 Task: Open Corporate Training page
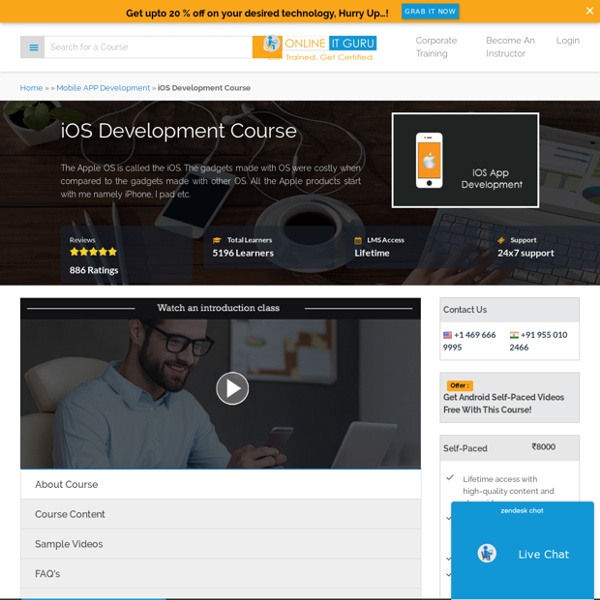pyautogui.click(x=436, y=47)
